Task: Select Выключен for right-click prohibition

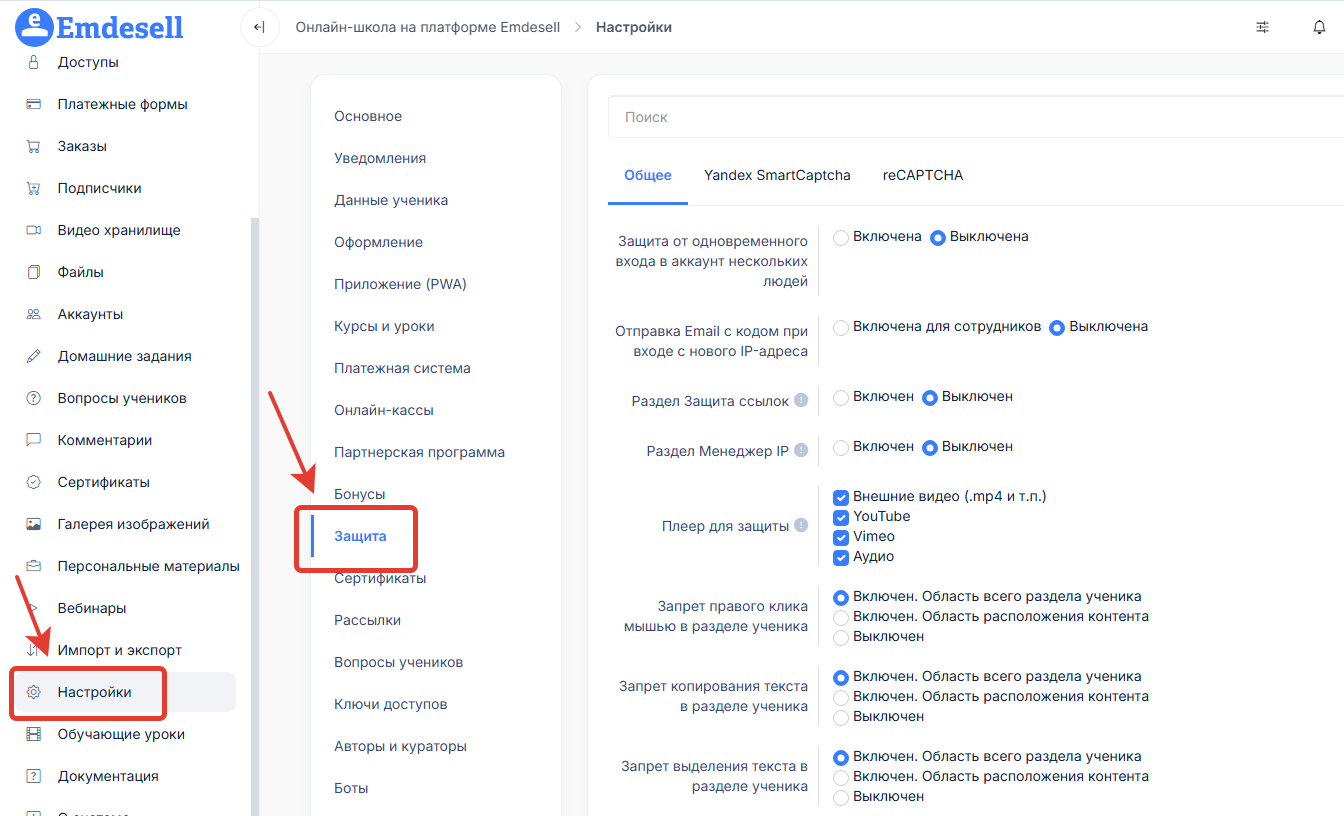Action: [841, 637]
